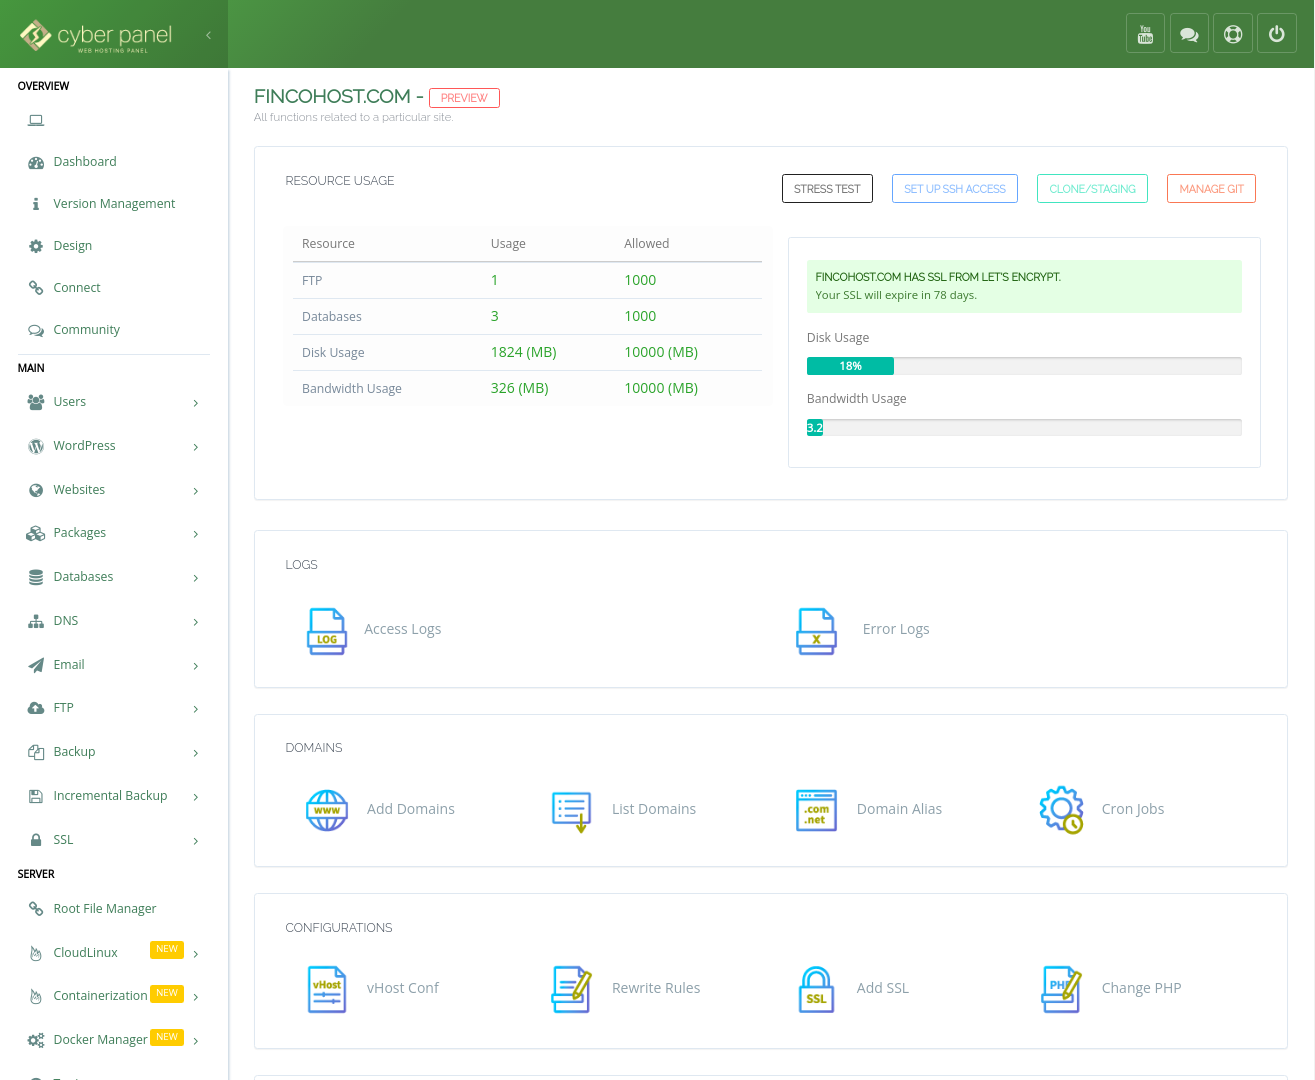The image size is (1315, 1080).
Task: Click the PREVIEW badge beside site name
Action: tap(464, 98)
